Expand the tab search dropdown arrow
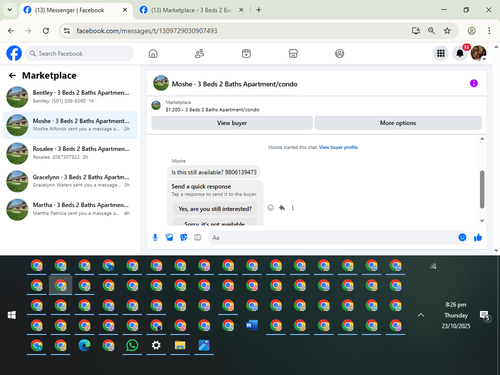This screenshot has width=500, height=375. 10,10
